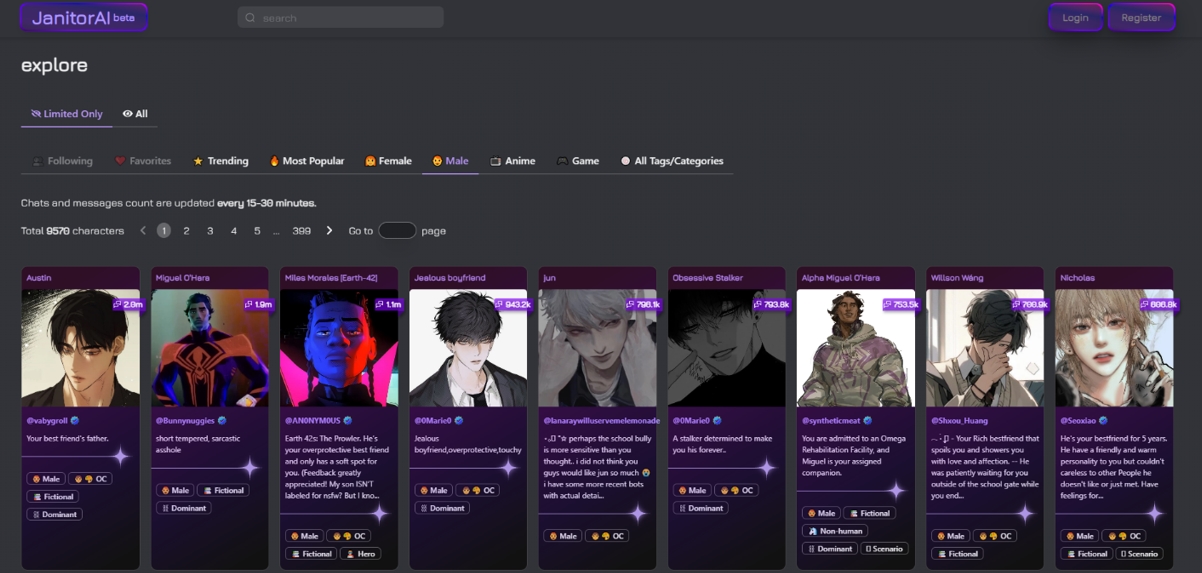This screenshot has height=573, width=1202.
Task: Jump to last page 399
Action: click(x=301, y=231)
